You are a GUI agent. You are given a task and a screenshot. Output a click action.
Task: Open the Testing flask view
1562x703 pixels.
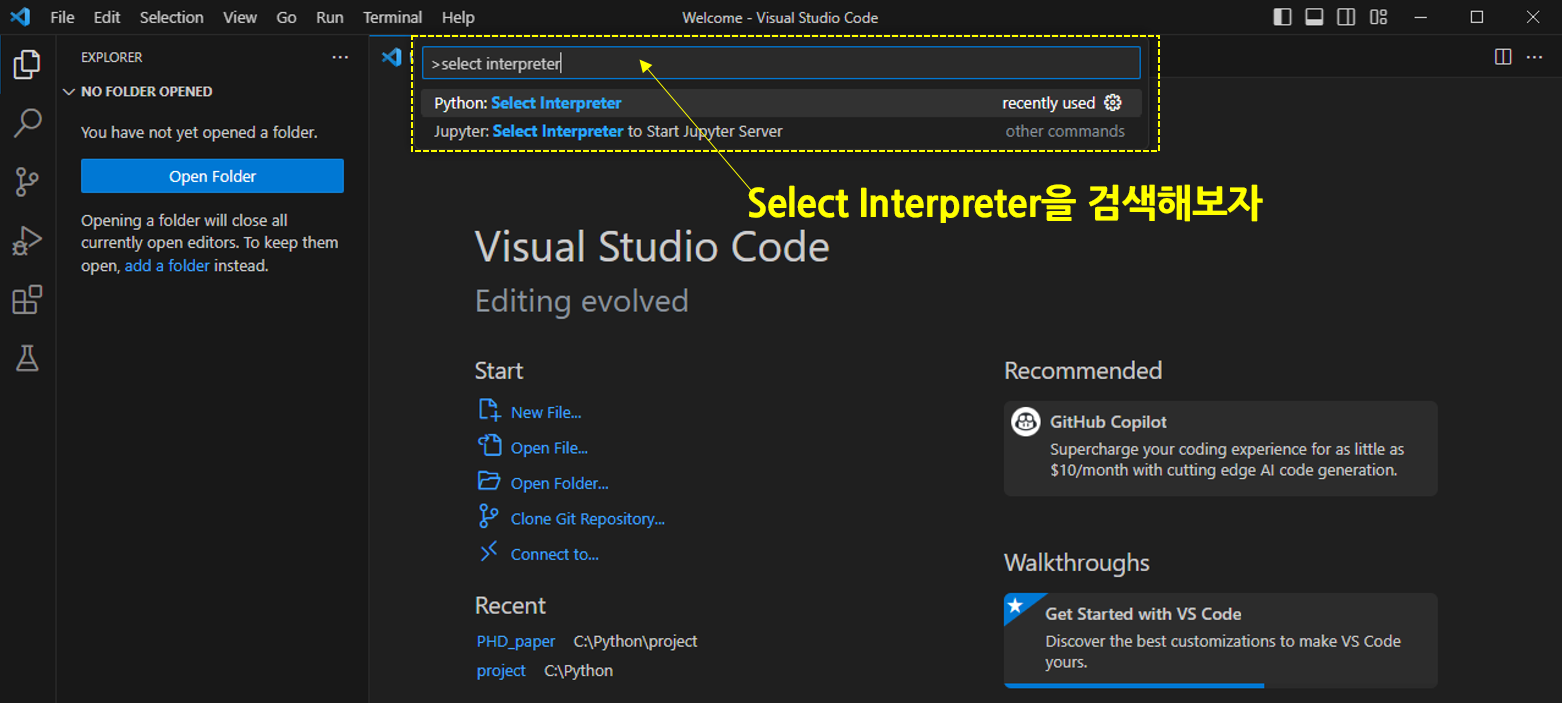click(27, 358)
